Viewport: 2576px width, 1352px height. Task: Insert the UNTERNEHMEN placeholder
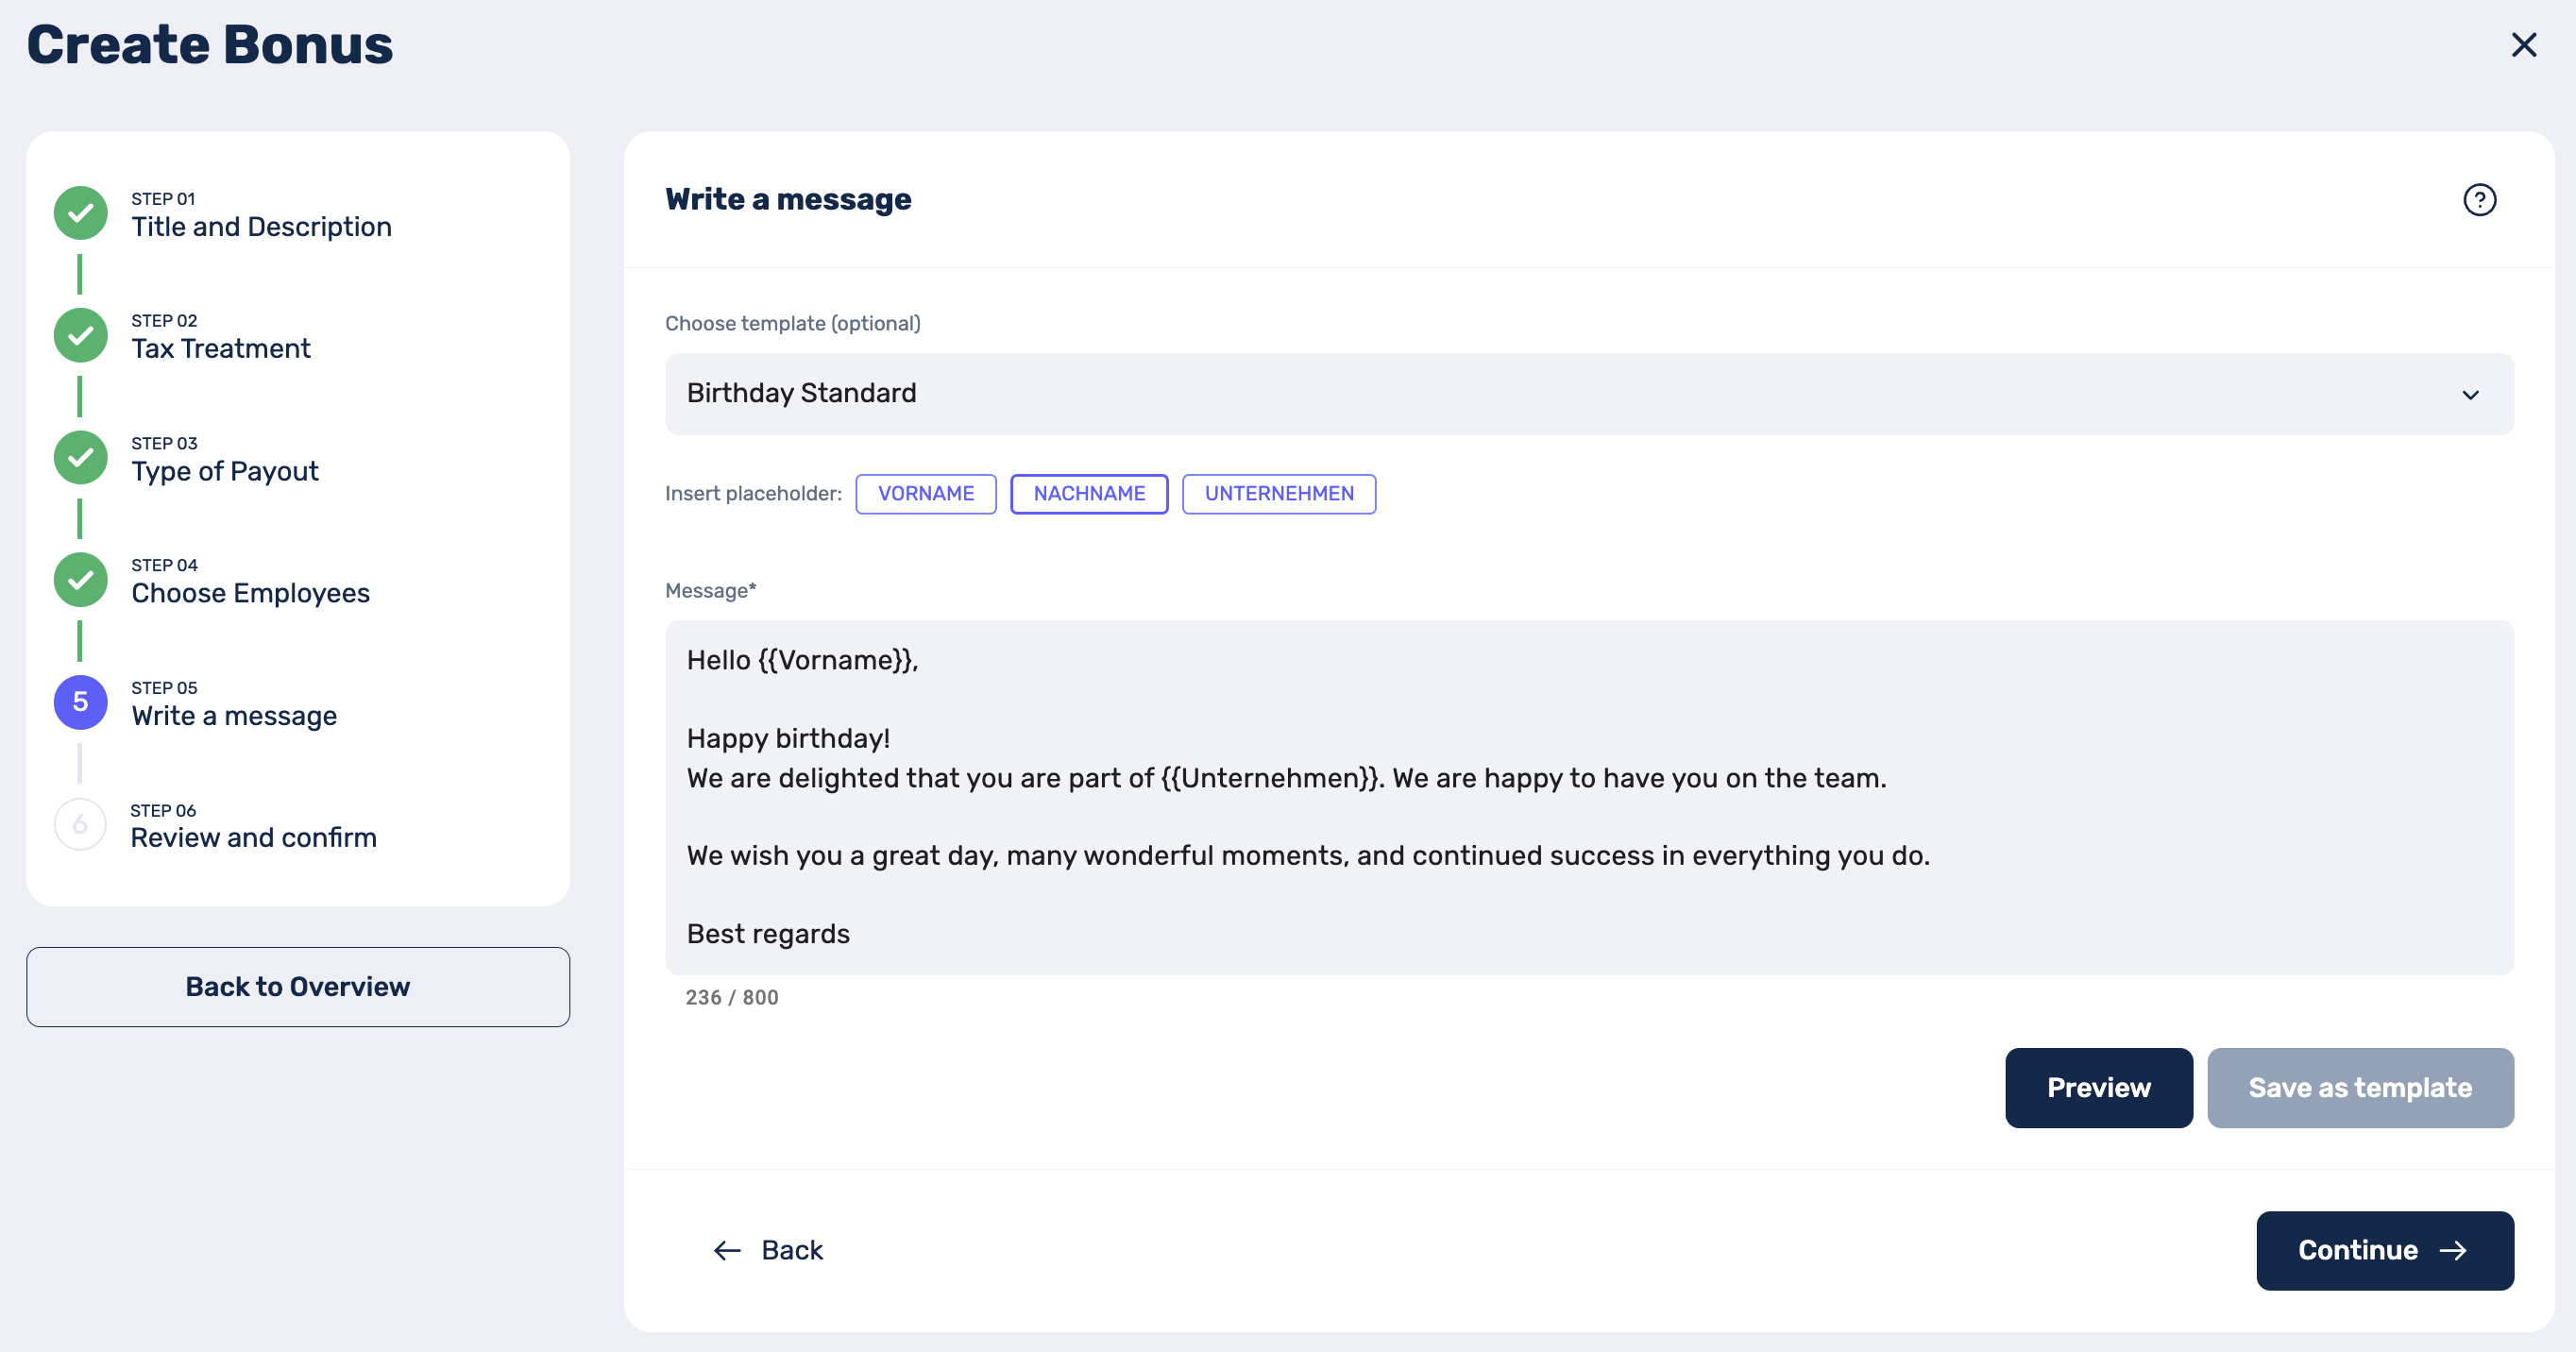(1279, 494)
